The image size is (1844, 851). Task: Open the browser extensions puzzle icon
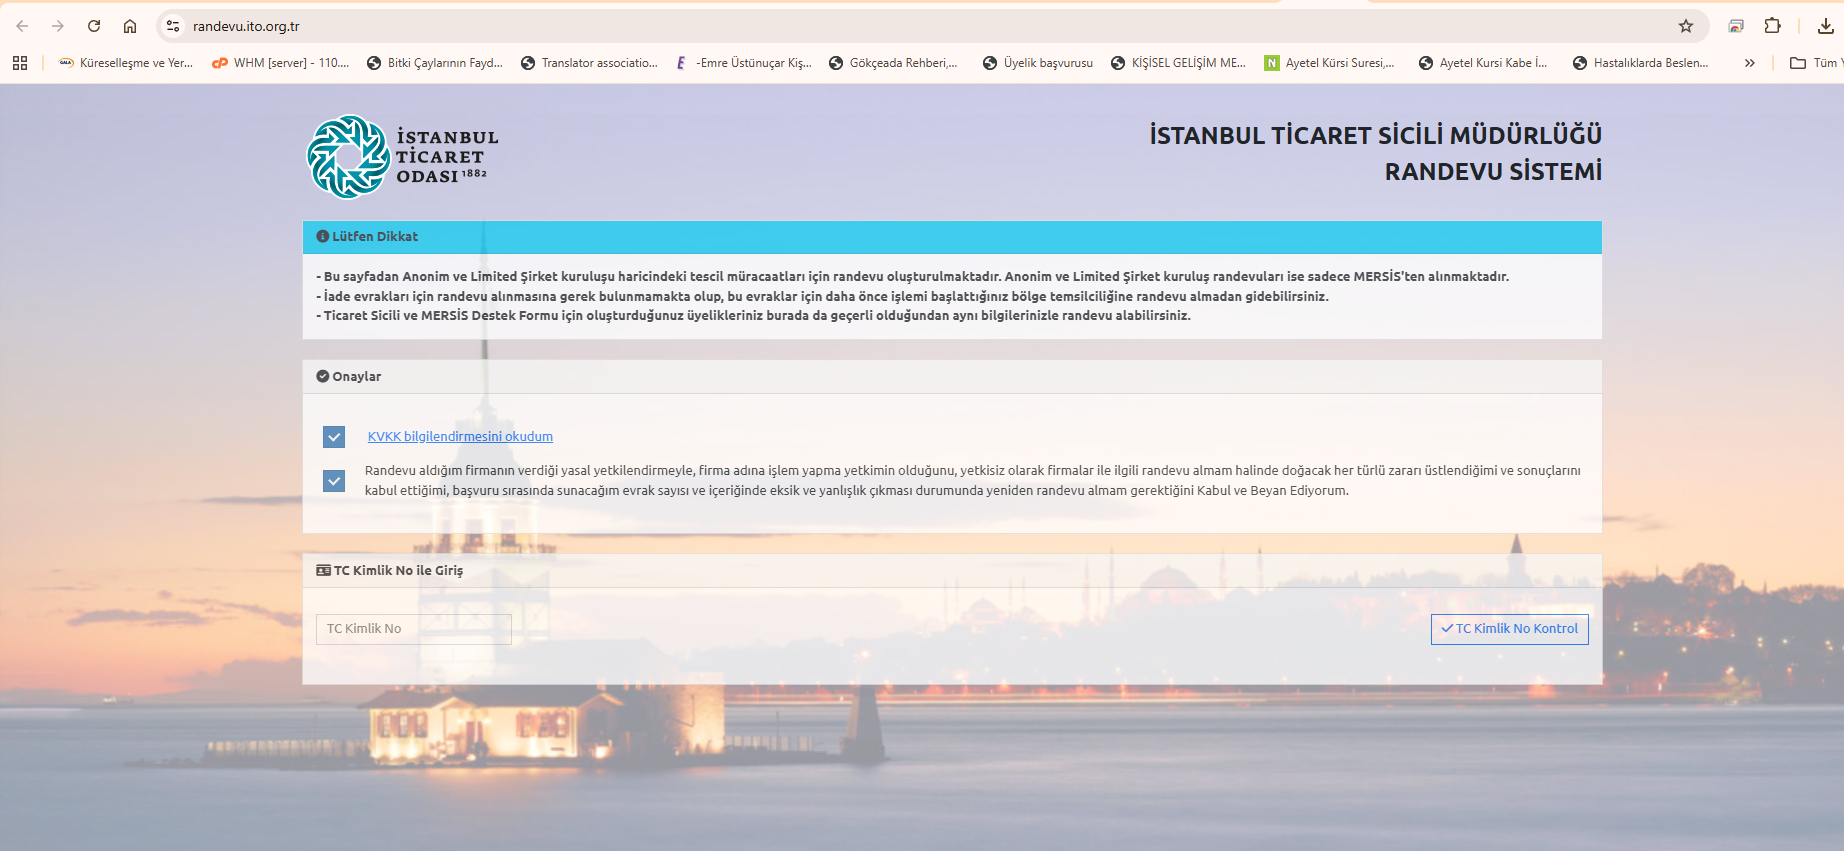pos(1772,26)
